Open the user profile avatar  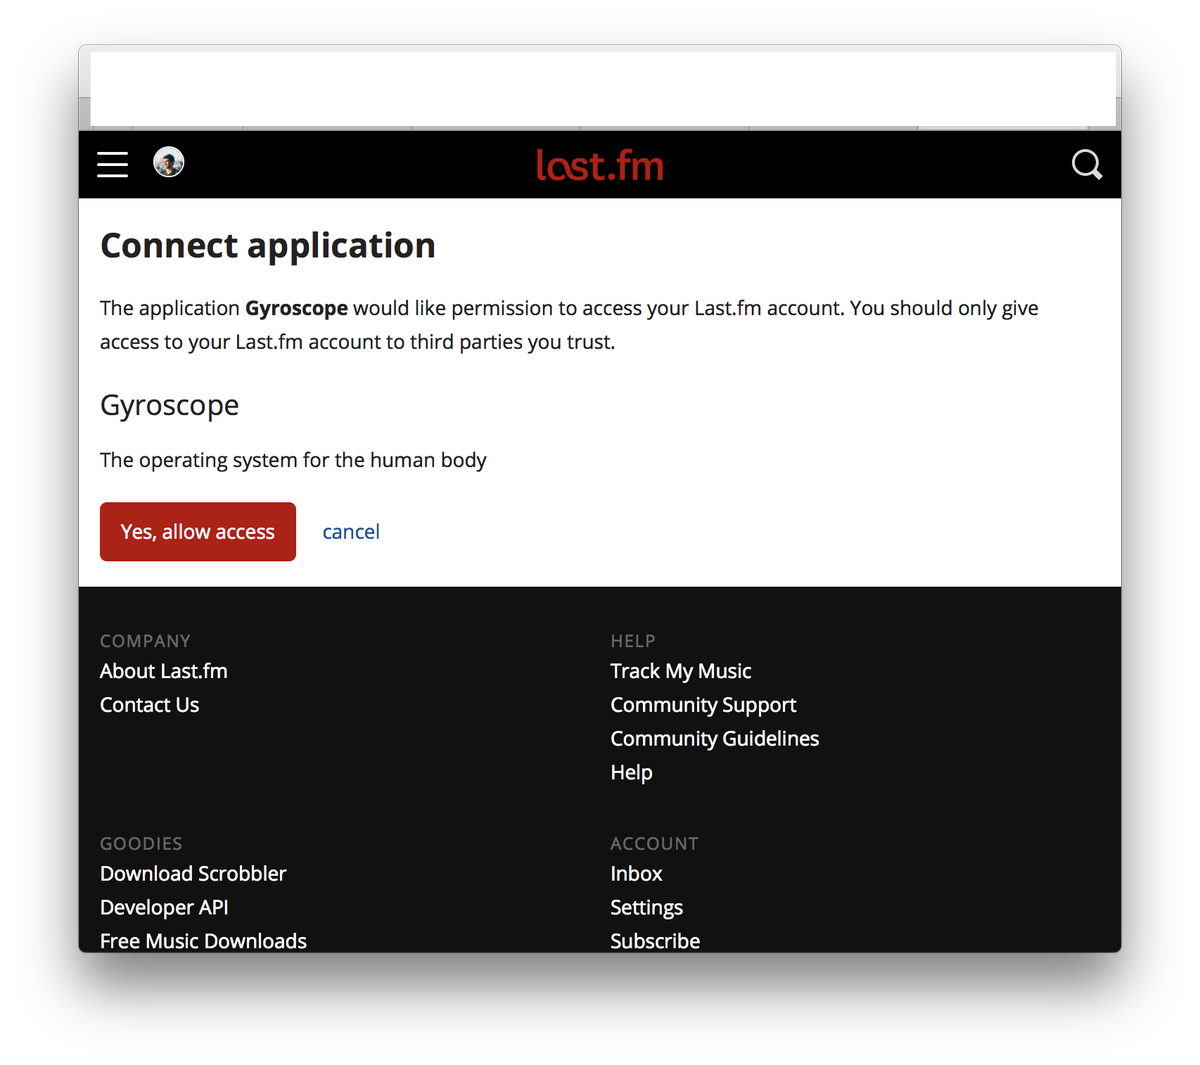169,162
